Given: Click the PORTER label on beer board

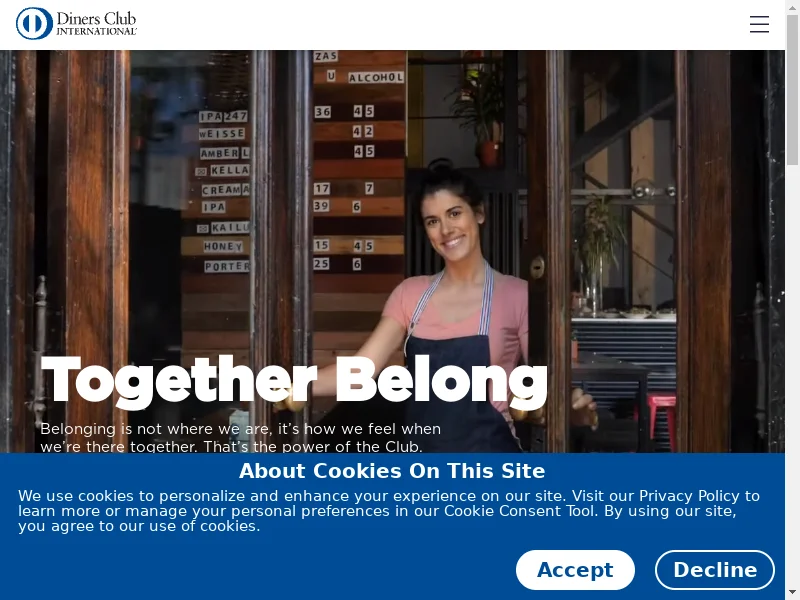Looking at the screenshot, I should [227, 266].
